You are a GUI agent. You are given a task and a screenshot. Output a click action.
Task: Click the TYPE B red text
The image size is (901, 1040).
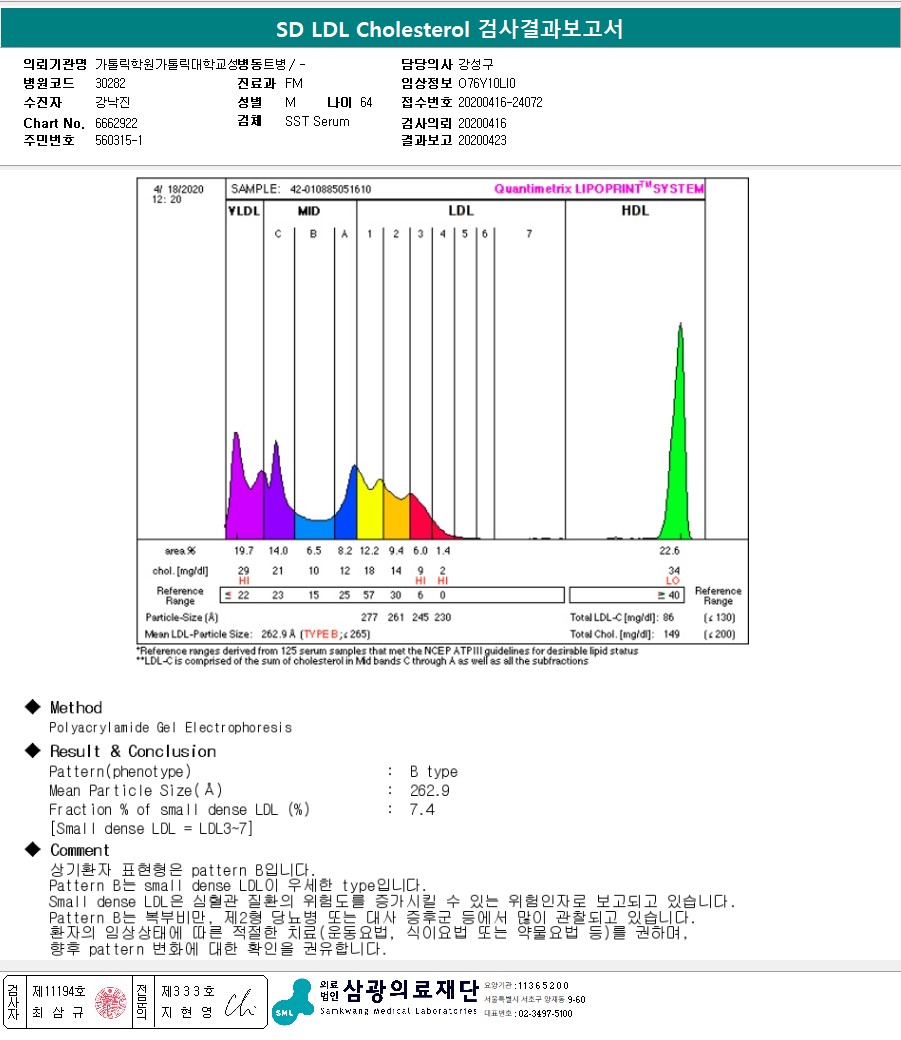point(320,634)
